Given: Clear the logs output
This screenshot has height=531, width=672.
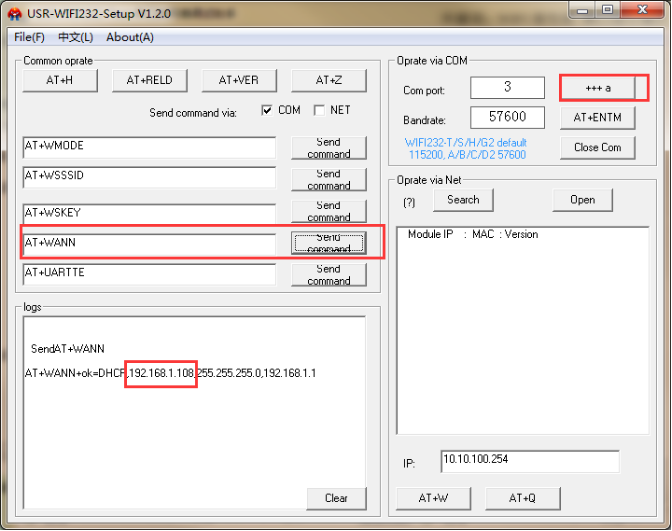Looking at the screenshot, I should [x=336, y=498].
